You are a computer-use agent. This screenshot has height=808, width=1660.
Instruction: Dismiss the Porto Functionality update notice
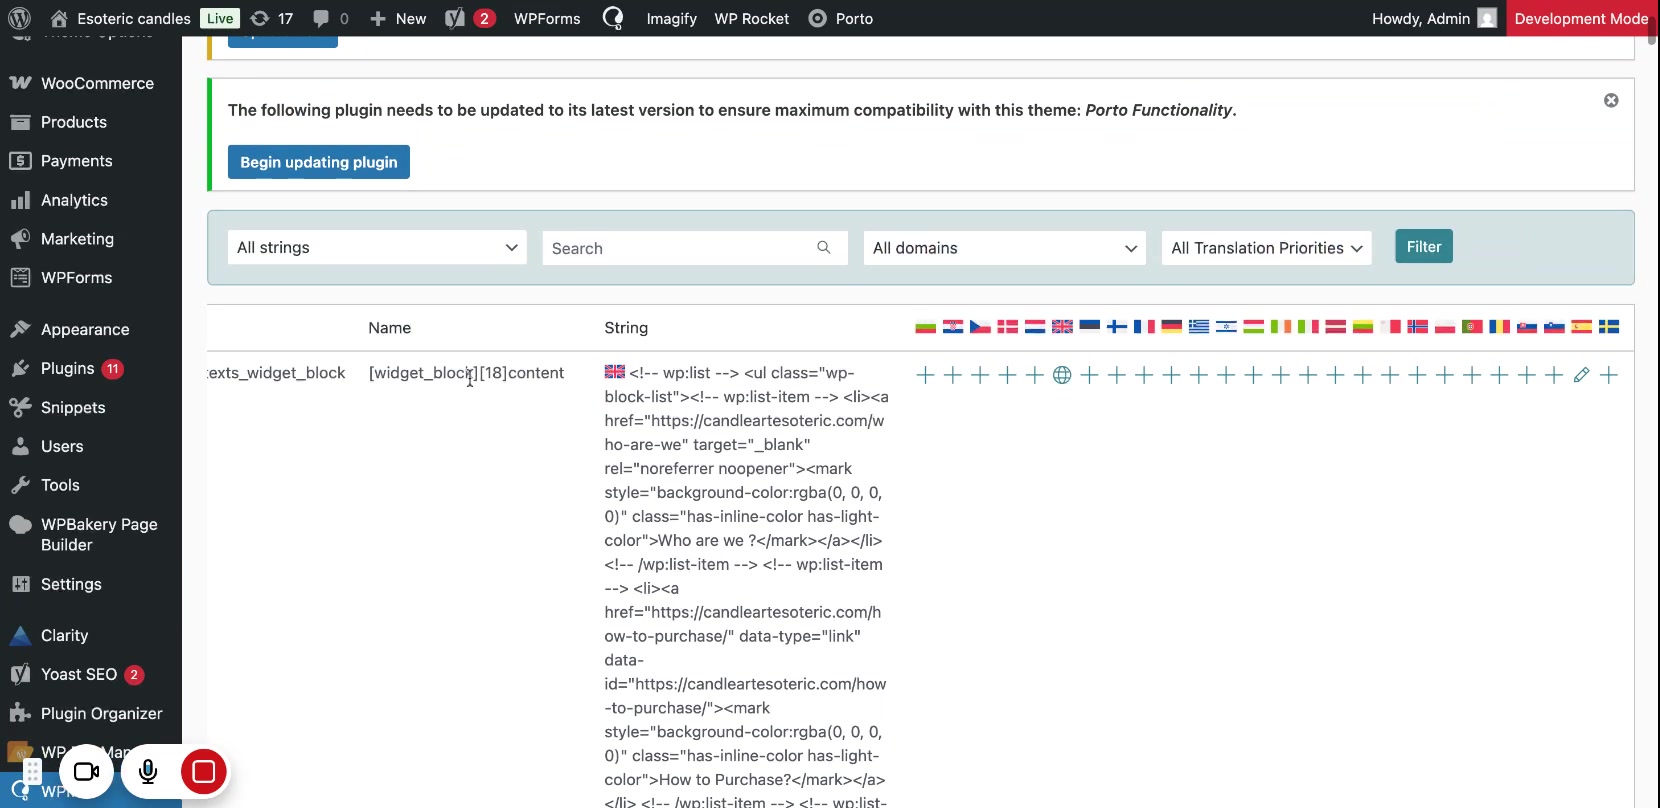tap(1611, 100)
